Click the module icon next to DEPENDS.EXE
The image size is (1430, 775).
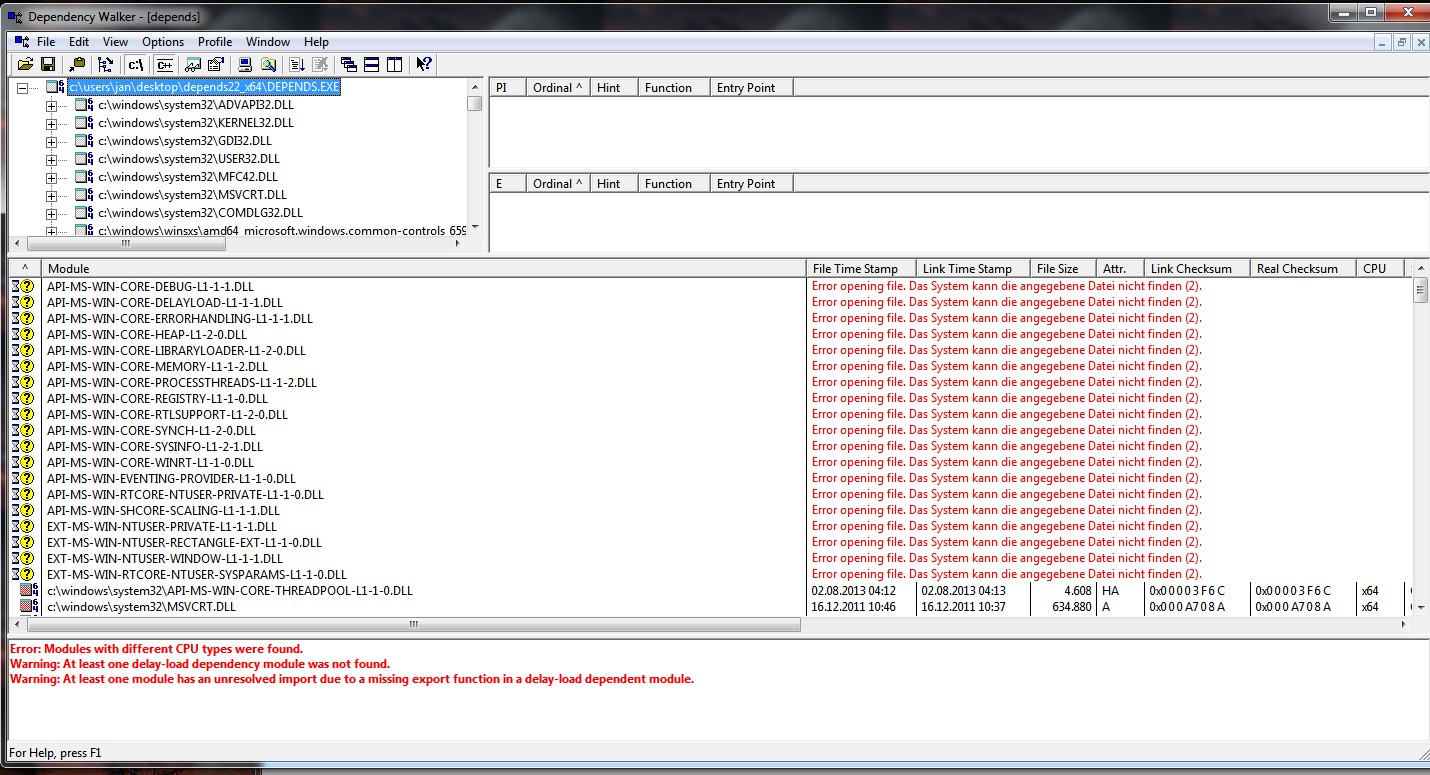(x=55, y=87)
